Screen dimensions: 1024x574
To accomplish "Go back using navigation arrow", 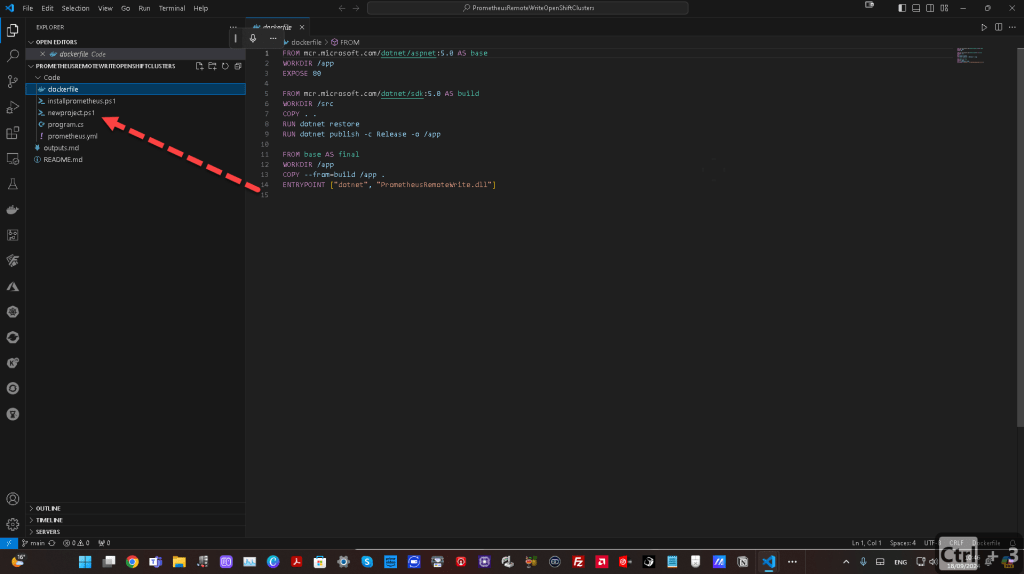I will [342, 8].
